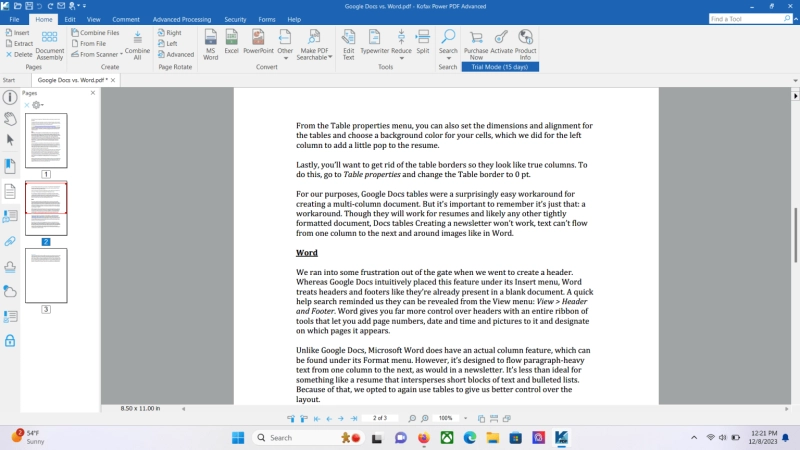The width and height of the screenshot is (800, 450).
Task: Open the Help tab
Action: click(x=294, y=19)
